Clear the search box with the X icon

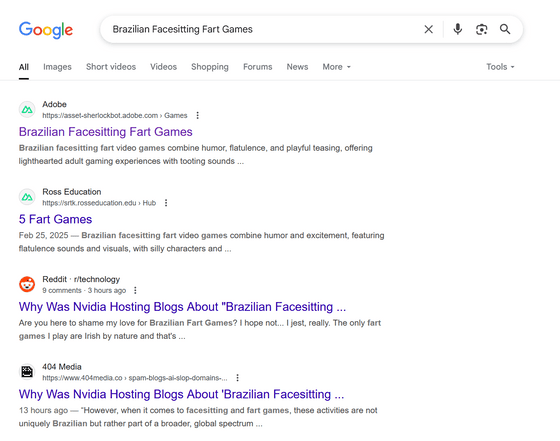click(x=429, y=29)
